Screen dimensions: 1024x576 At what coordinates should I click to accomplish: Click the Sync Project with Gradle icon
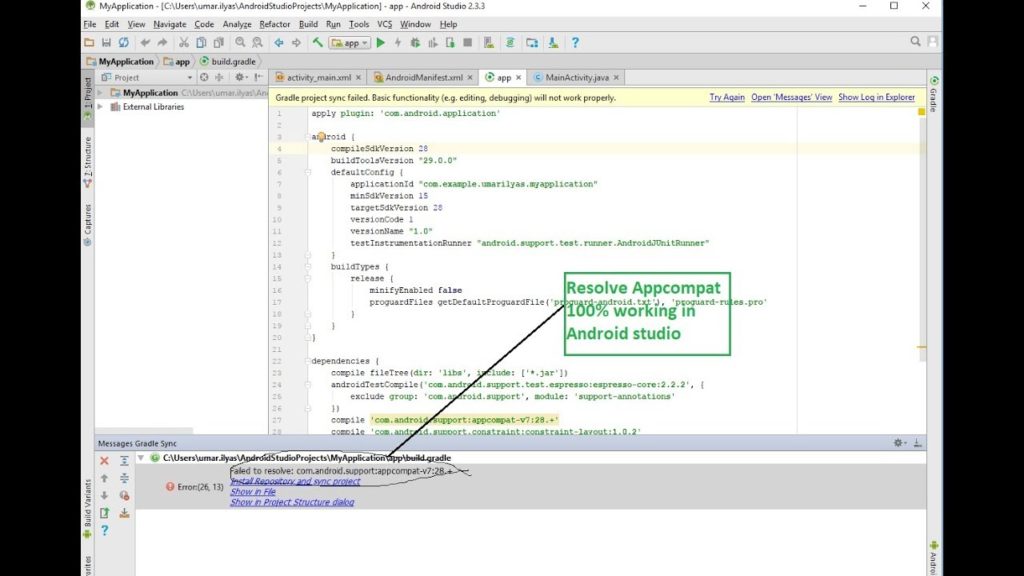pos(510,42)
